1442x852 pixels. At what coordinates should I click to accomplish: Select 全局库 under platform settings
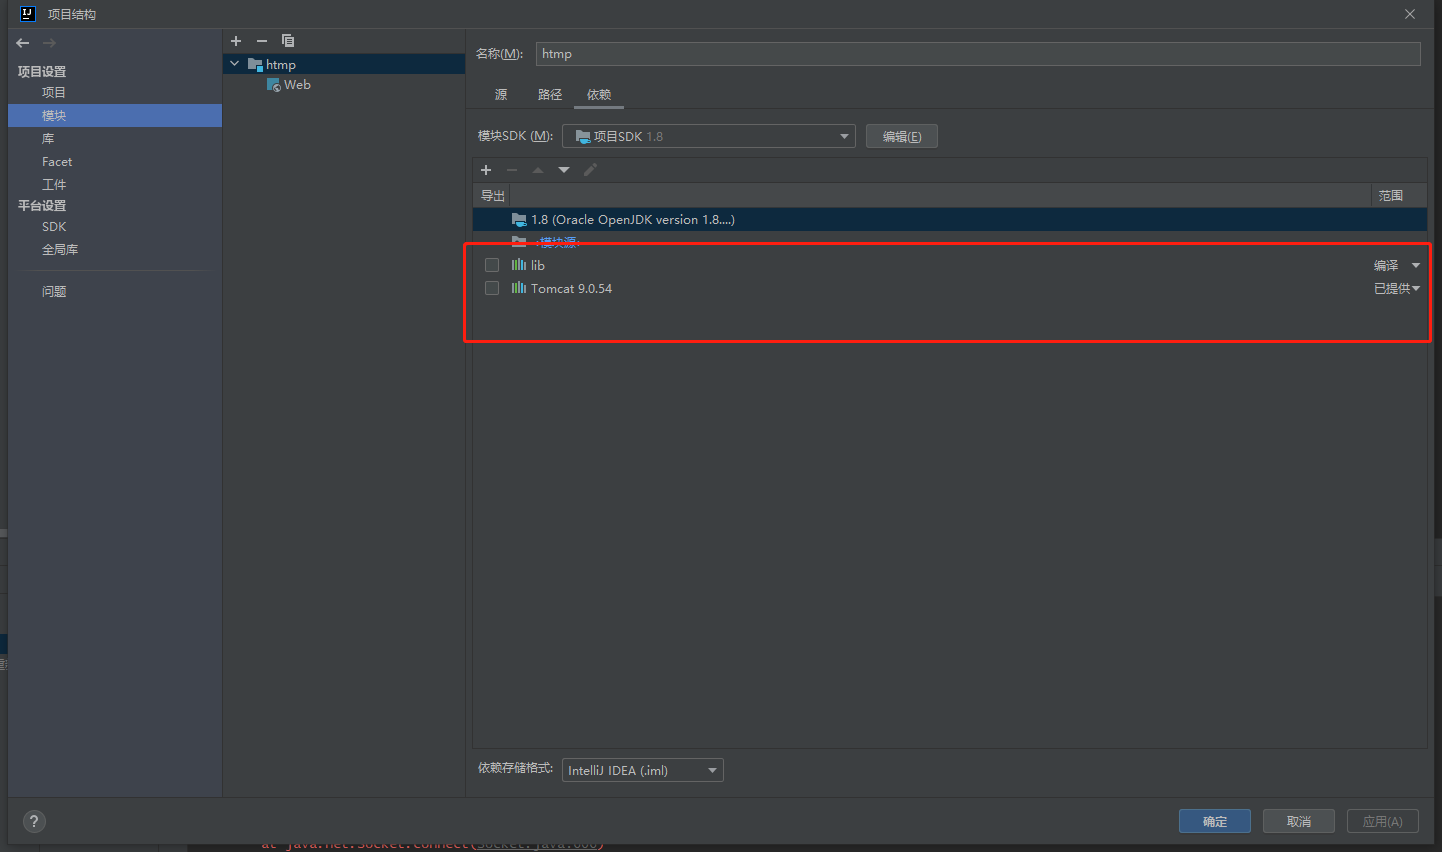[60, 249]
